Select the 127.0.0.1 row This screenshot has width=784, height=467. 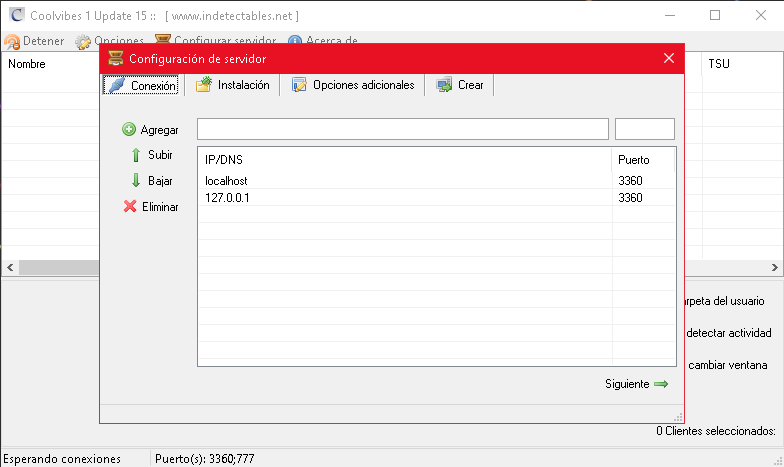(226, 198)
